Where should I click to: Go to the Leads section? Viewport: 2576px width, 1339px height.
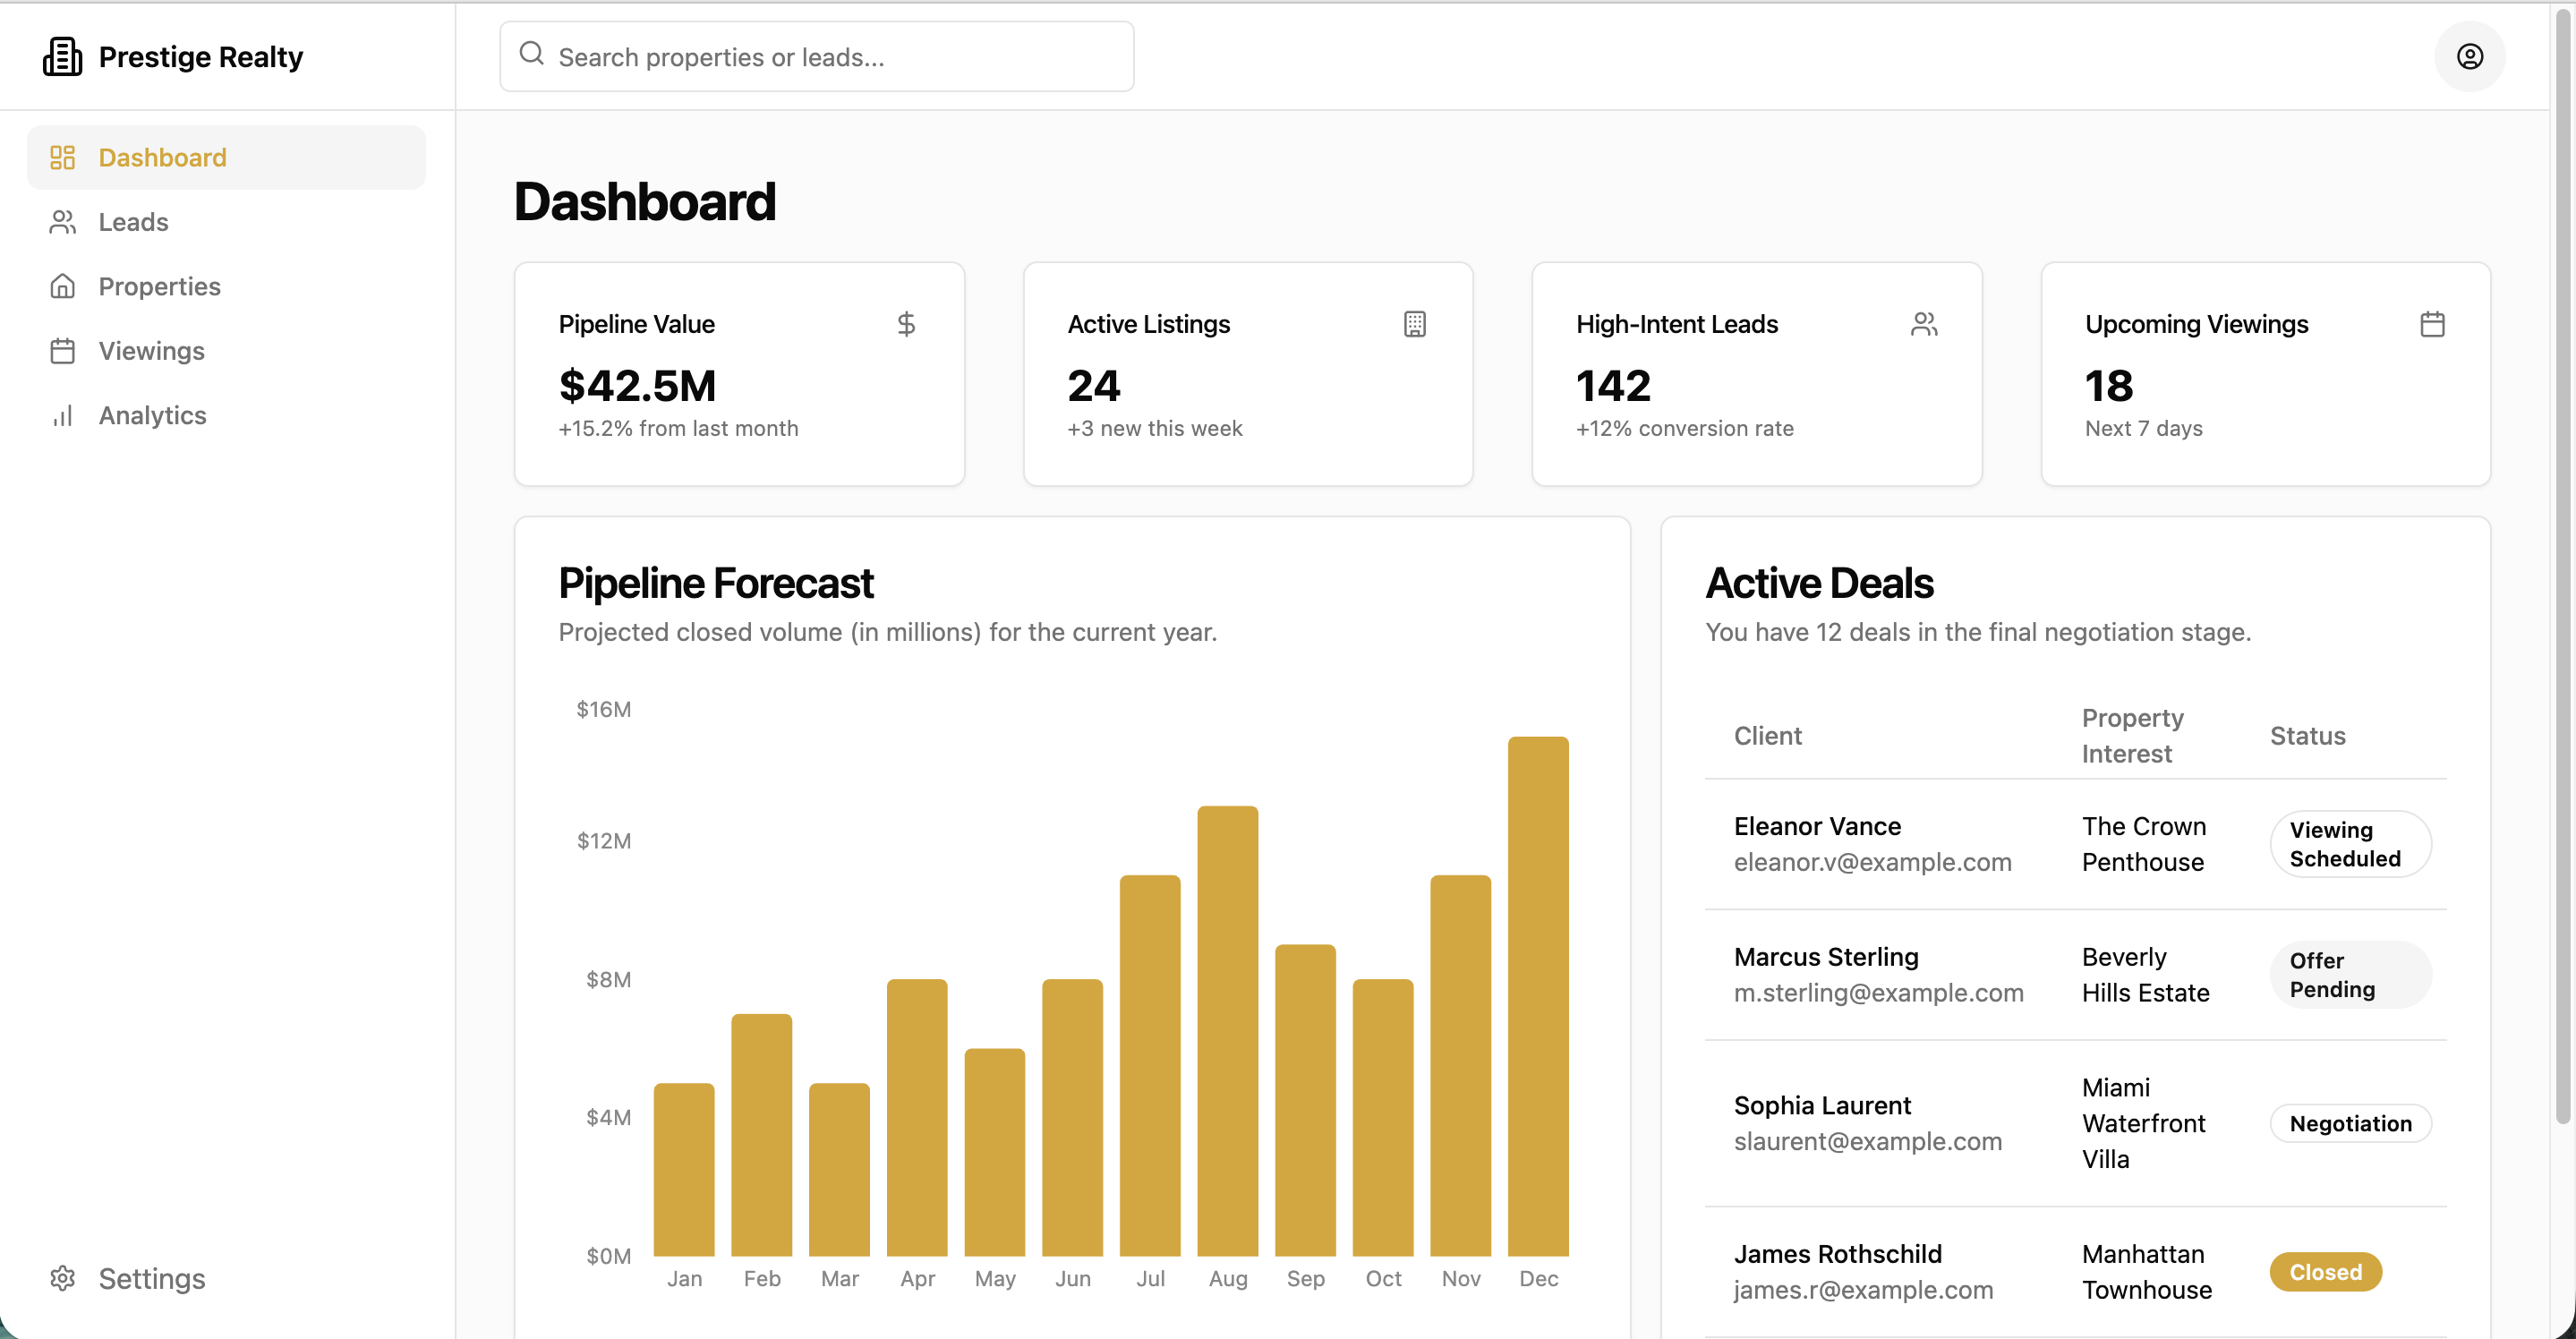pos(226,222)
